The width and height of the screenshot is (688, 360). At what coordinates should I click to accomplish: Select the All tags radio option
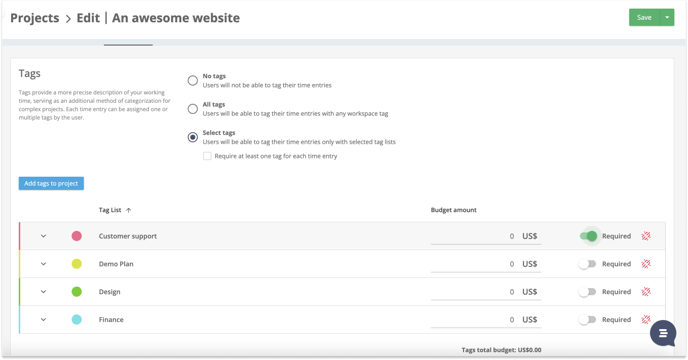[x=193, y=109]
